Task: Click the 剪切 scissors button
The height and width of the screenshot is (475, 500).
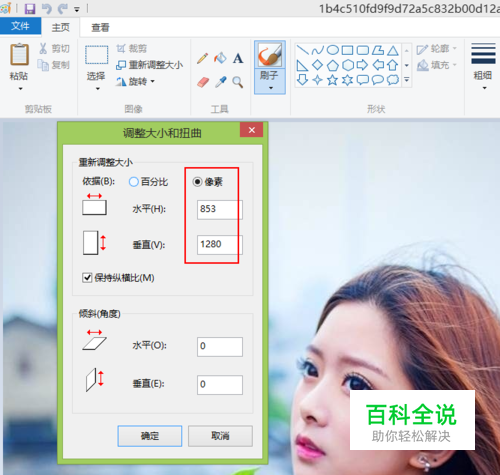Action: [x=54, y=49]
